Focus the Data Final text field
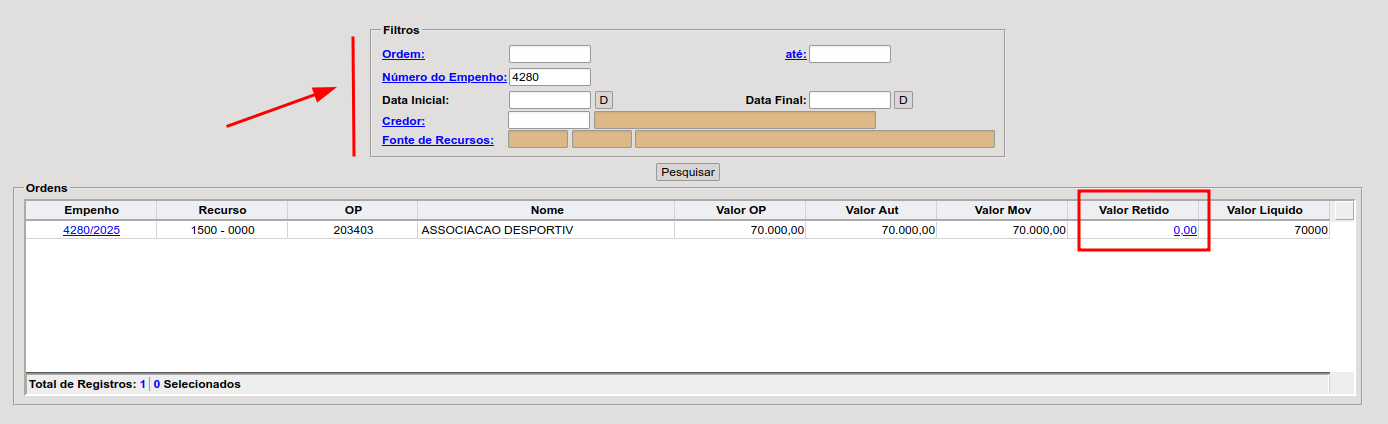 (849, 100)
